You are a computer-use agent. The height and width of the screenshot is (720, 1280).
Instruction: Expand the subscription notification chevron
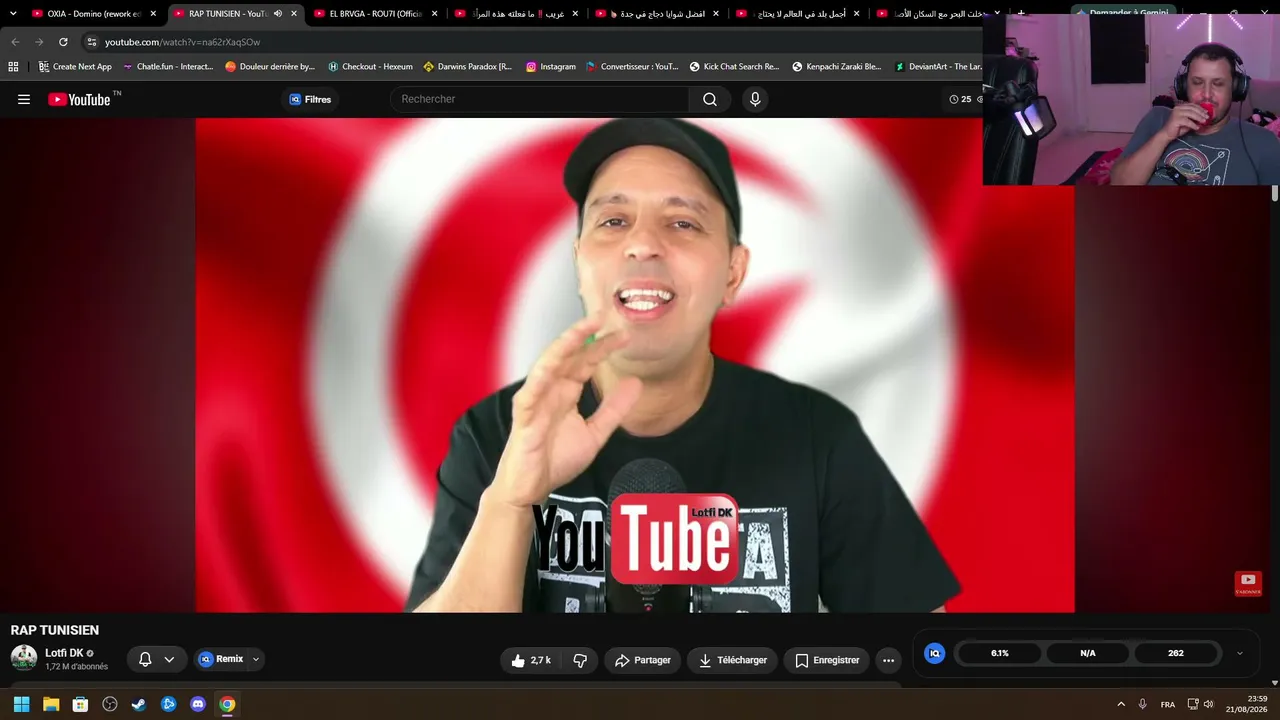pyautogui.click(x=169, y=659)
